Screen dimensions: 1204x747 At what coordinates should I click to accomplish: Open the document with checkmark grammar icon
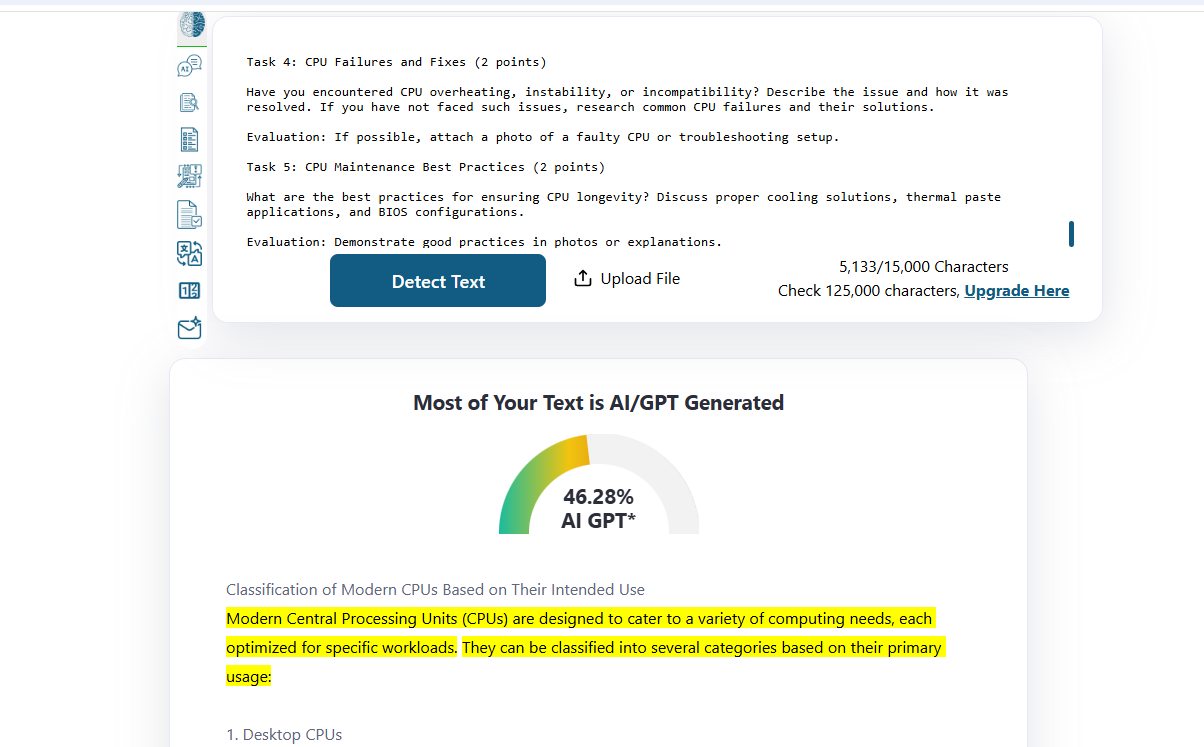tap(189, 214)
